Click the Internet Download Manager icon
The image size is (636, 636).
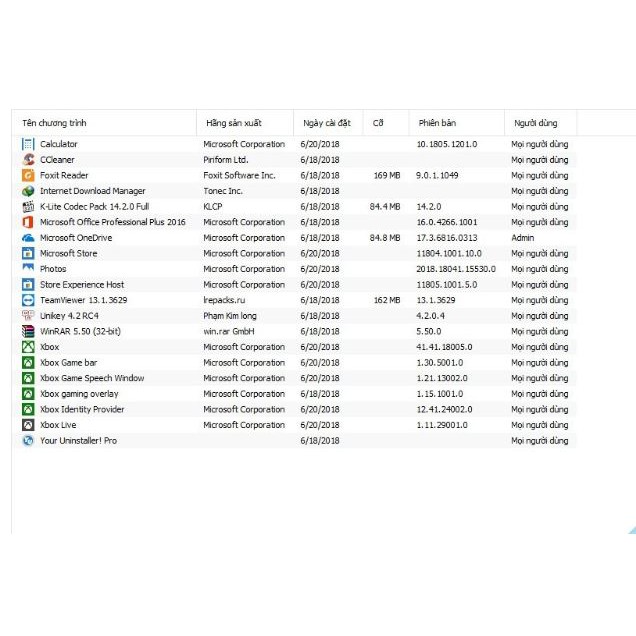tap(28, 191)
